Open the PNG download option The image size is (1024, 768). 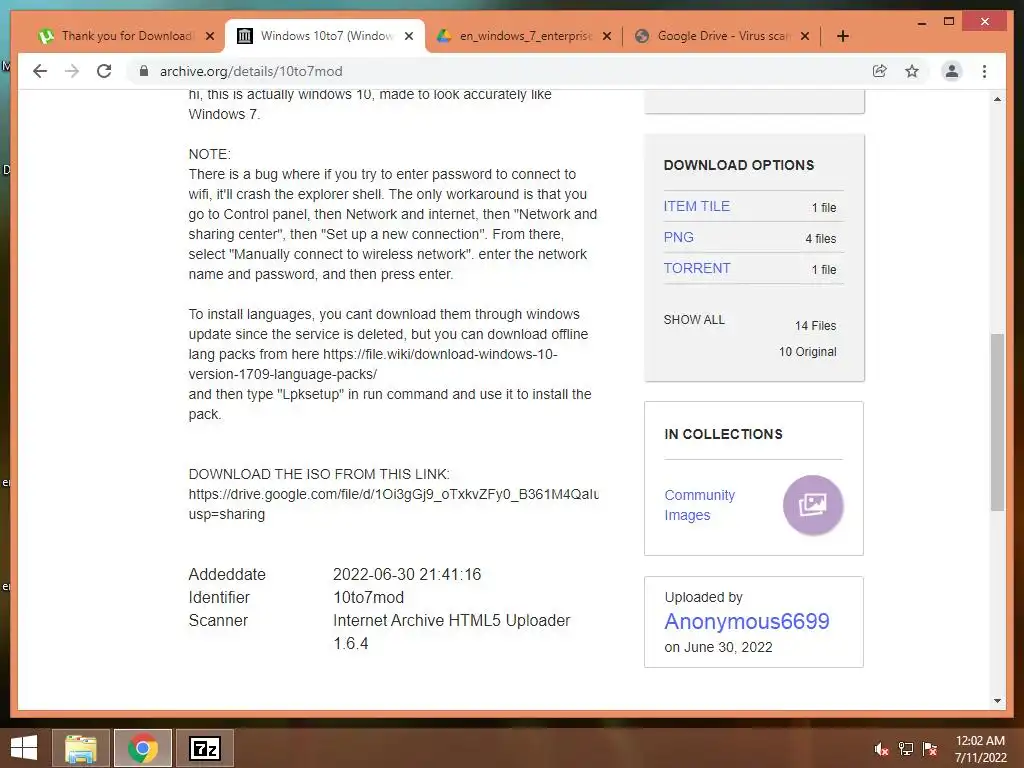[x=679, y=237]
